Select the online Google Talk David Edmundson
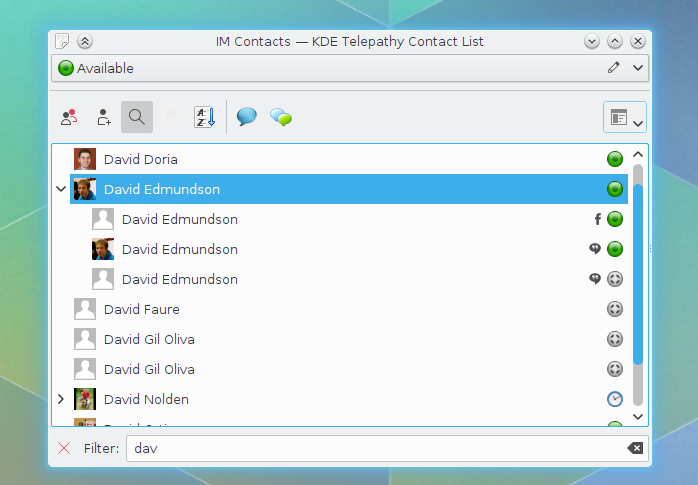 coord(358,249)
